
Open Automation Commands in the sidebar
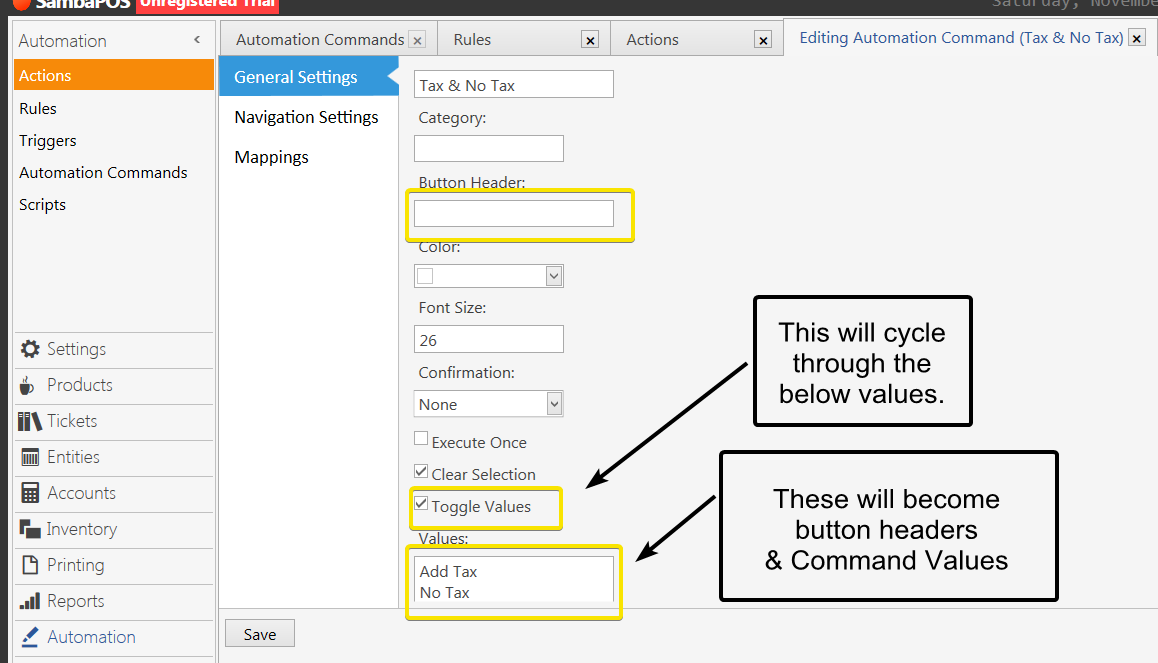[x=103, y=172]
